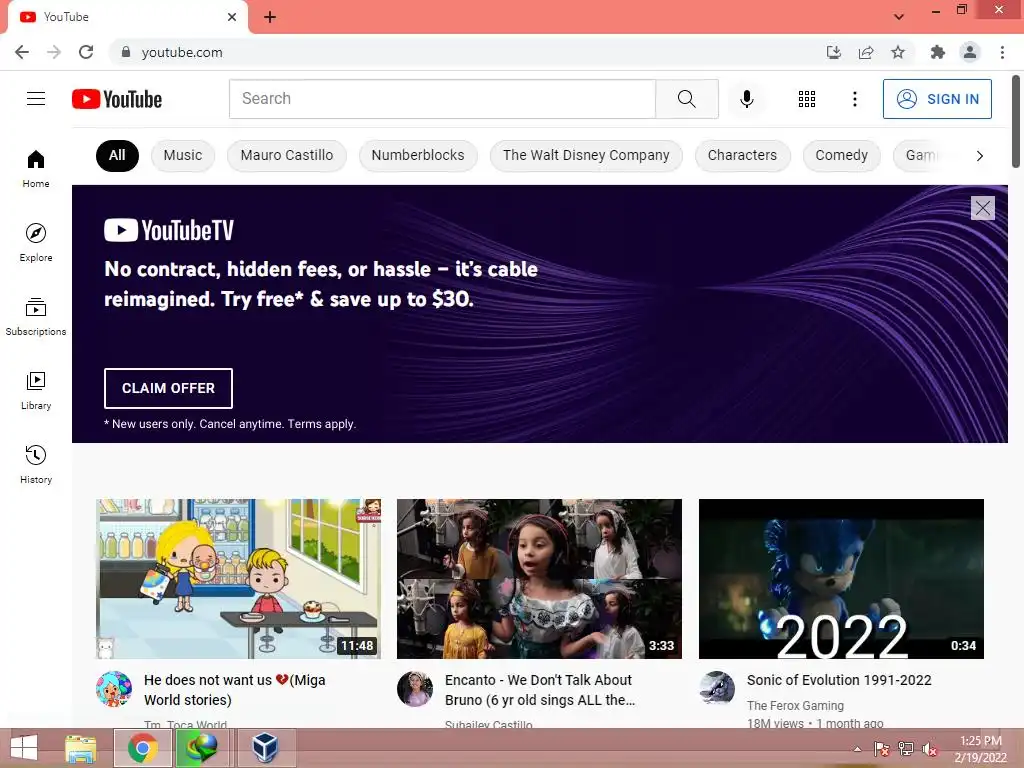The height and width of the screenshot is (768, 1024).
Task: Open the YouTube apps grid
Action: 807,99
